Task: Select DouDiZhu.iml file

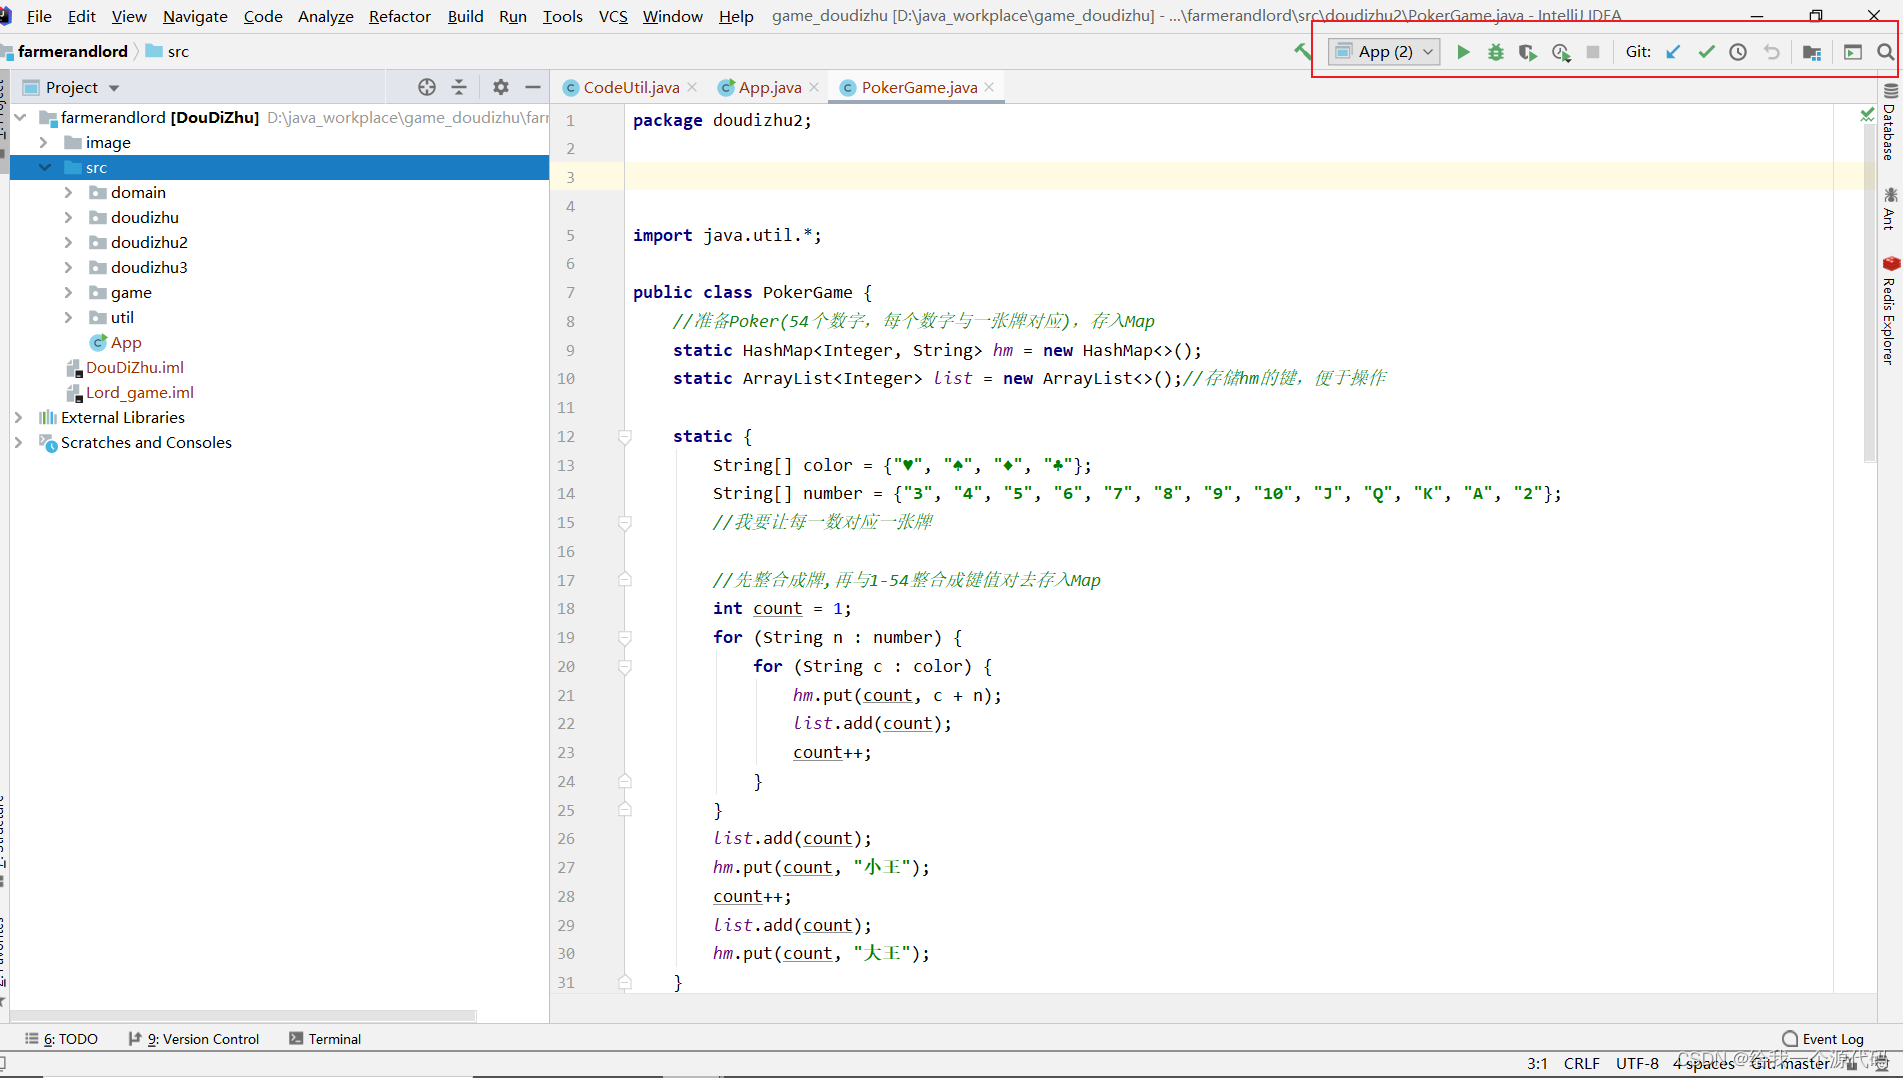Action: click(x=134, y=367)
